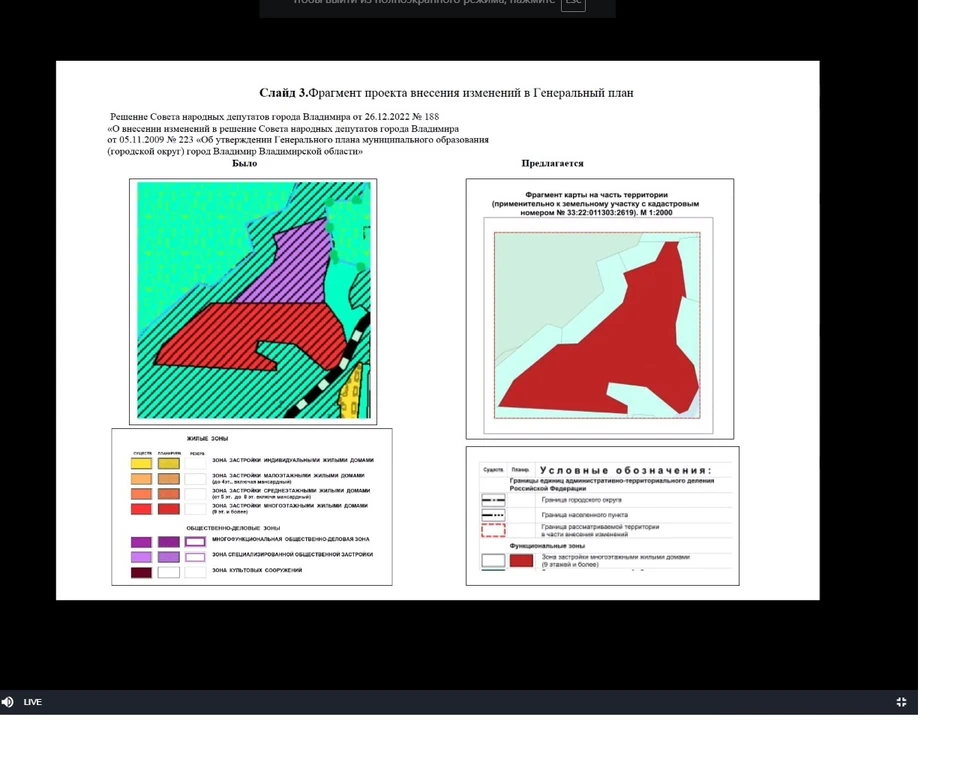
Task: Click the Esc key hint at top
Action: tap(573, 3)
